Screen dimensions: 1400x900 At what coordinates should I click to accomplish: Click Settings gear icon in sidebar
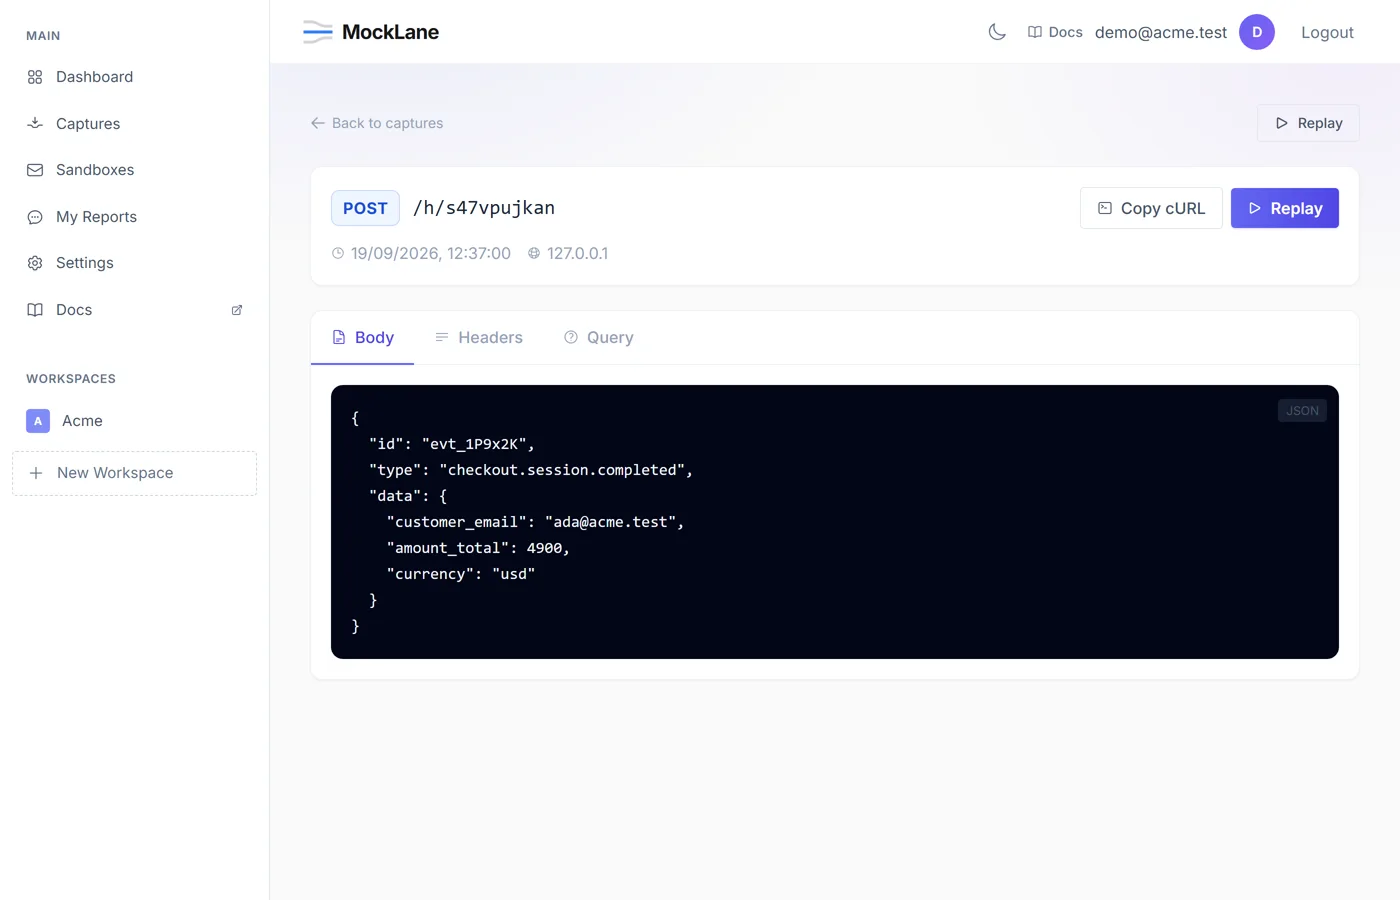pyautogui.click(x=35, y=263)
